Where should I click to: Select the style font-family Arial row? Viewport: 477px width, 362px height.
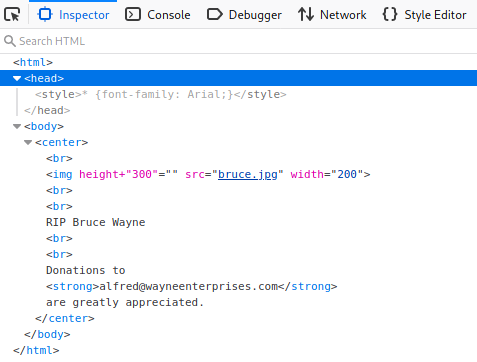161,94
